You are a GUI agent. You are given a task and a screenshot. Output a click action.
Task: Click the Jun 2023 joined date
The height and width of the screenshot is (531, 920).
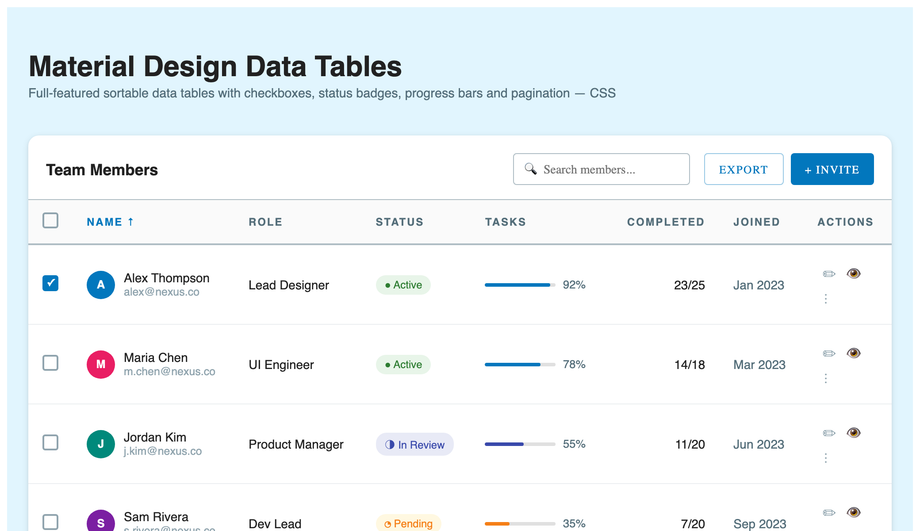[759, 444]
